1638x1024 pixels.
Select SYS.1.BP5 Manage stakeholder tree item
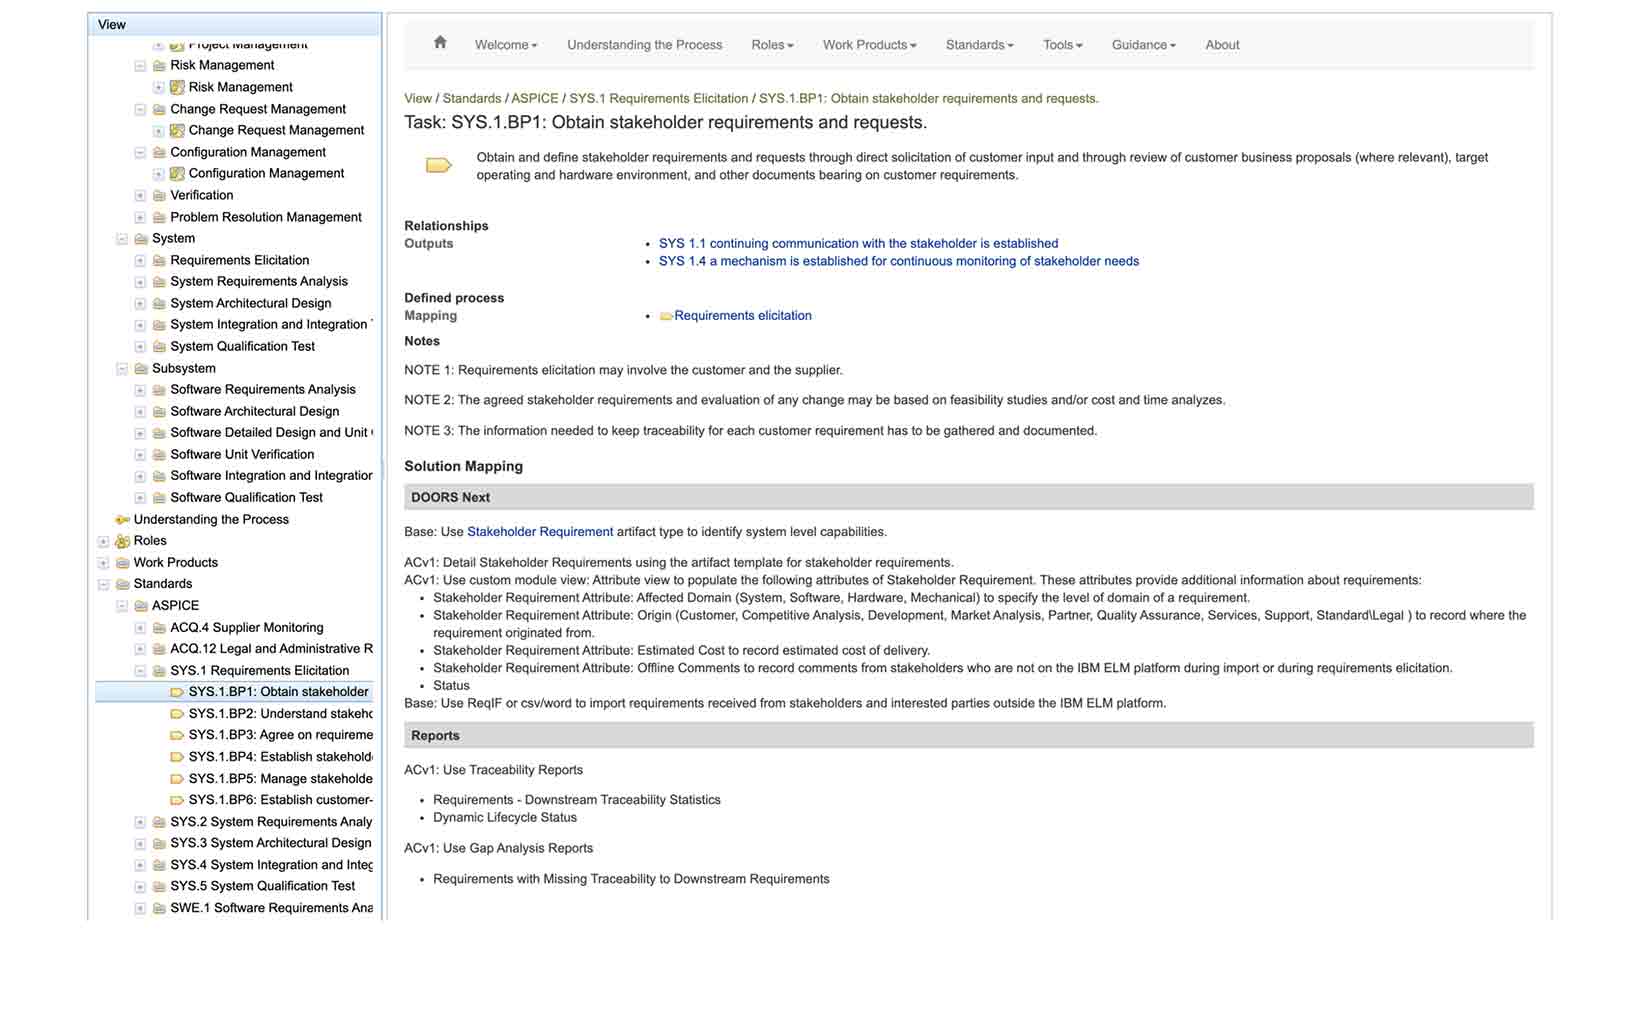(x=280, y=779)
